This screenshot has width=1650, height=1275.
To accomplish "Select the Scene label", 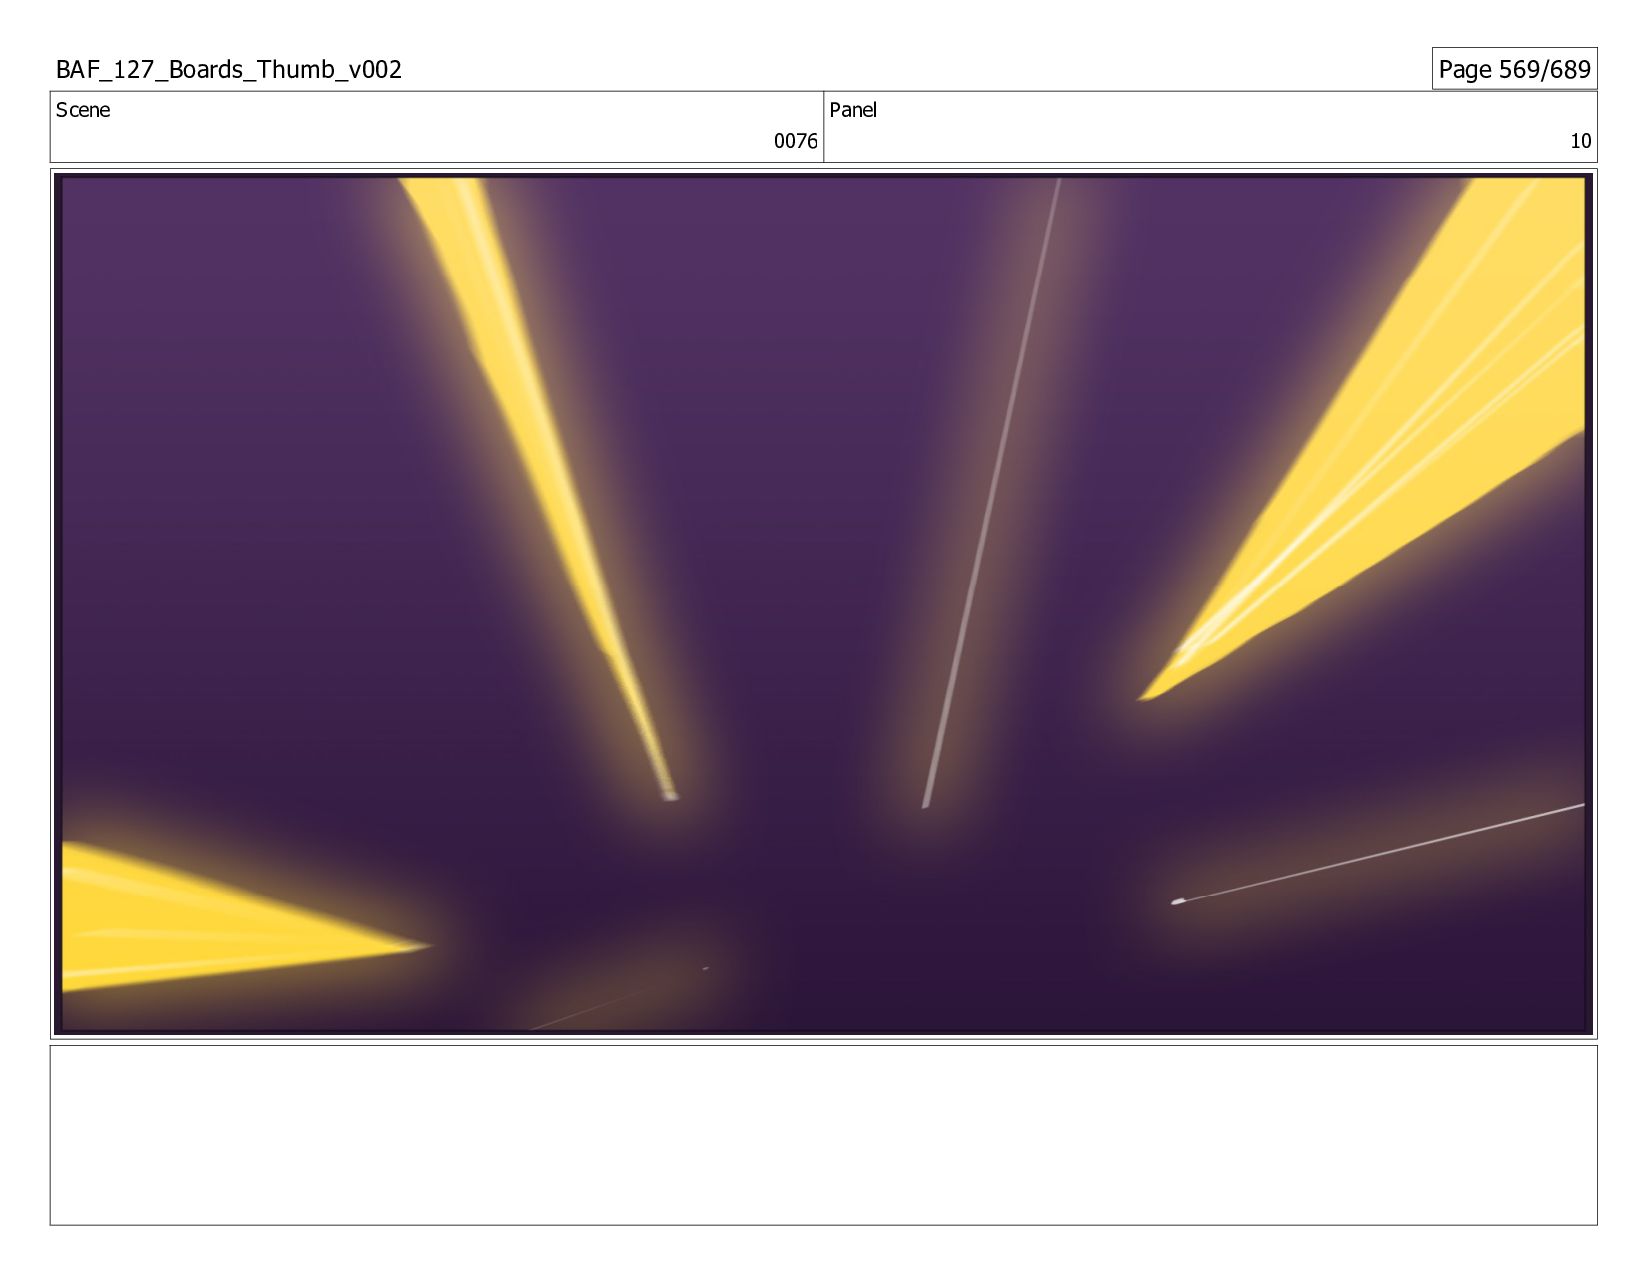I will [x=83, y=110].
